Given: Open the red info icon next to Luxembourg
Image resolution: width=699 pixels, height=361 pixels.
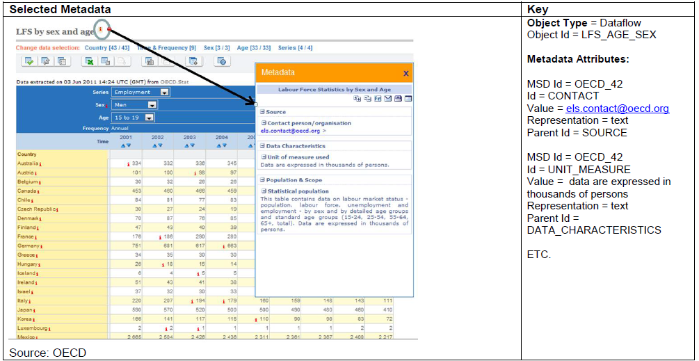Looking at the screenshot, I should [x=49, y=328].
